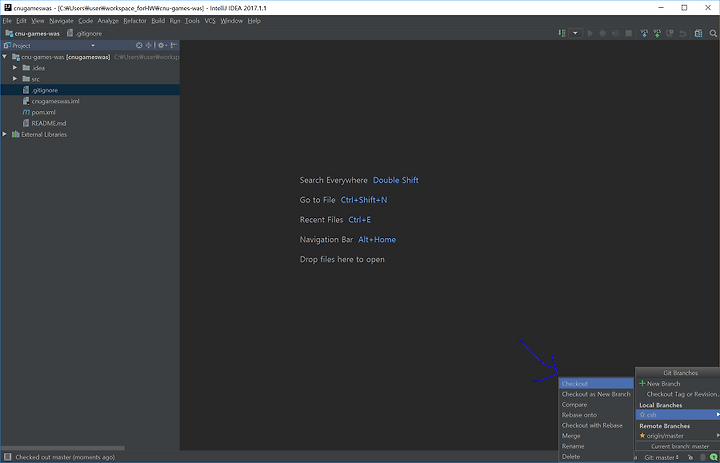Click .gitignore breadcrumb in navigation bar
Screen dimensions: 720x463
point(84,33)
